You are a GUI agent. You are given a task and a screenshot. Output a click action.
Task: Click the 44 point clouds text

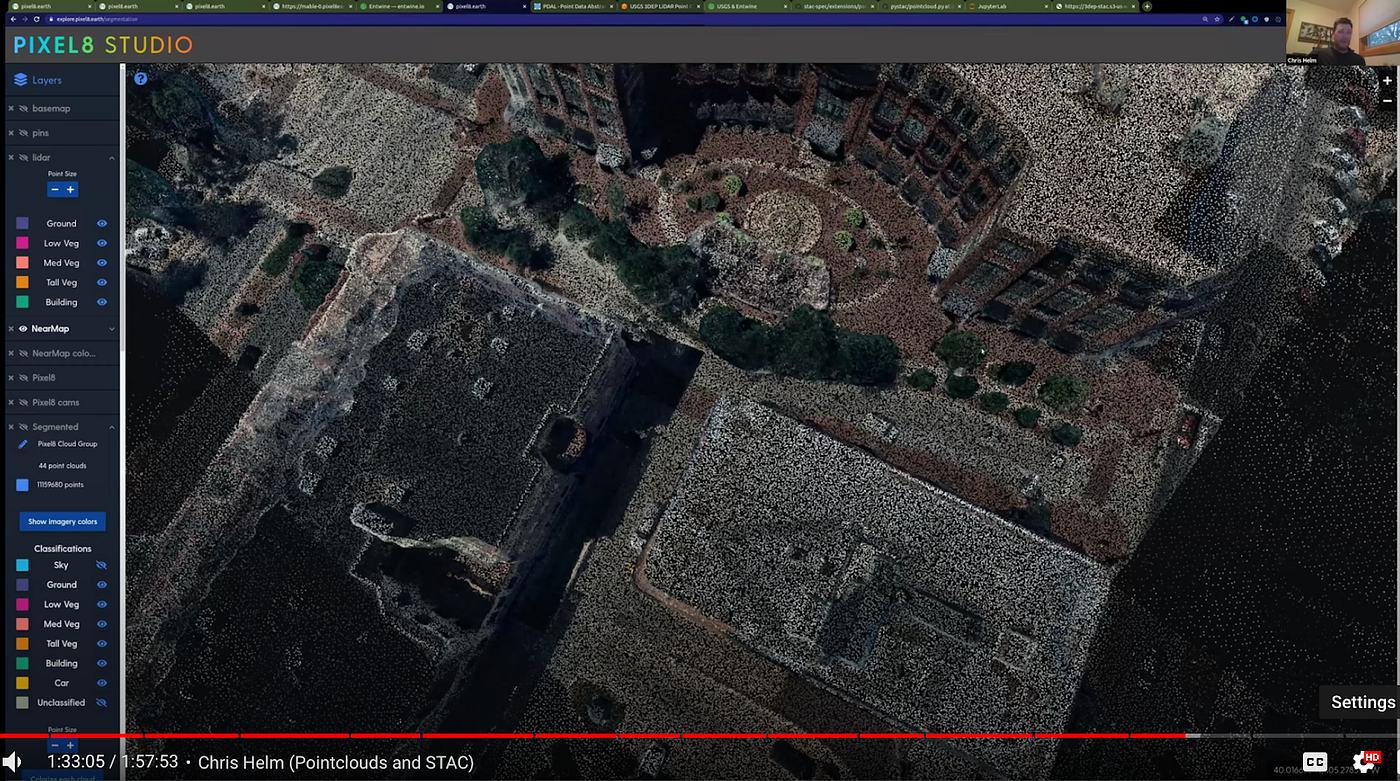62,466
